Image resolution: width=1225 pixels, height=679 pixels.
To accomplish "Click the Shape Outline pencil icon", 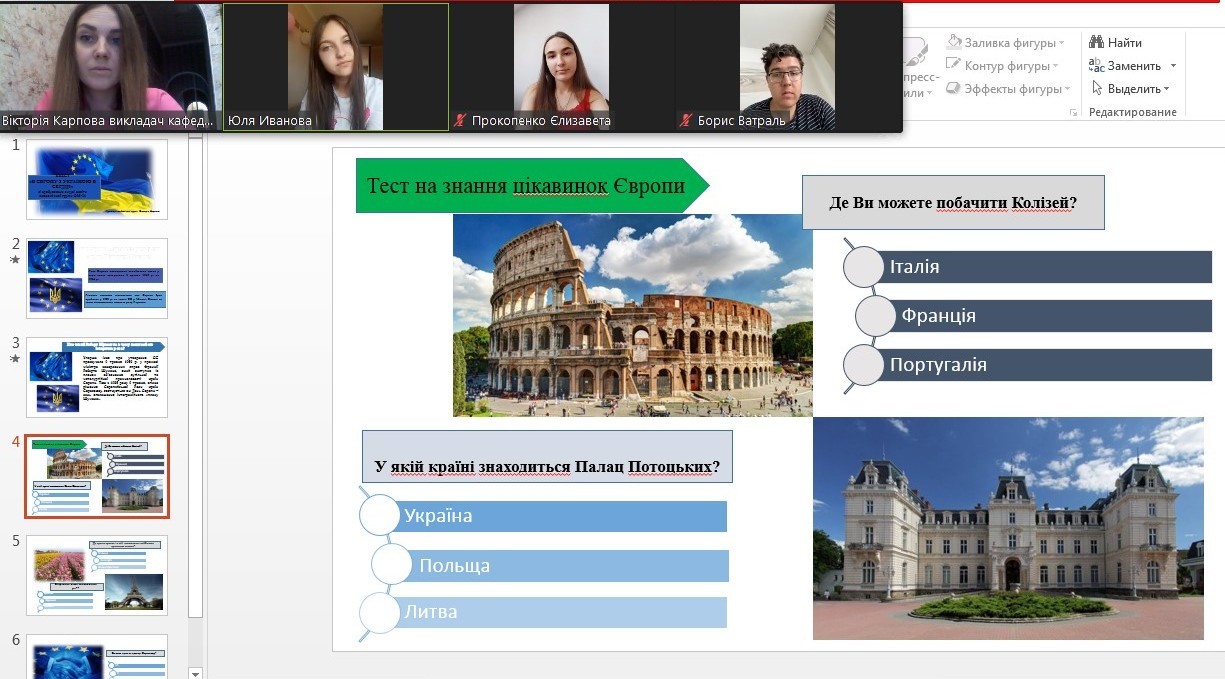I will coord(954,66).
